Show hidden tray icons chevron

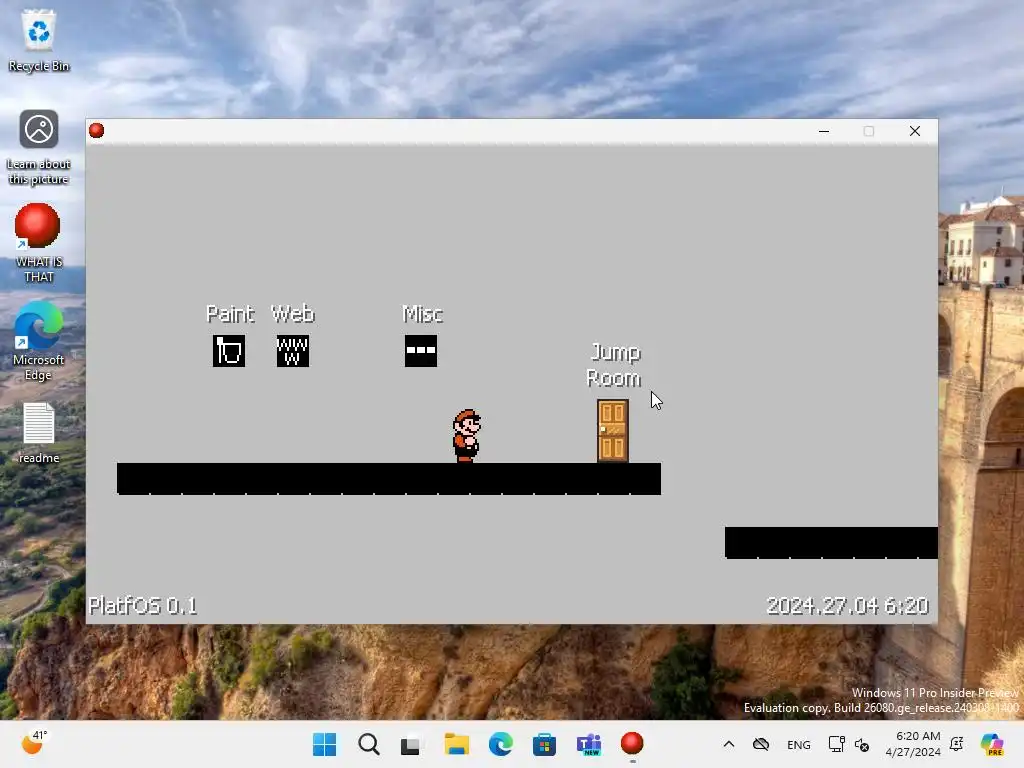(x=729, y=744)
